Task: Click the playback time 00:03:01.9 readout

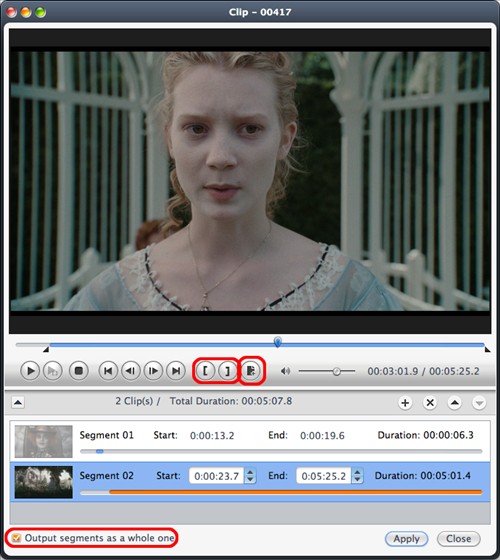Action: tap(393, 371)
